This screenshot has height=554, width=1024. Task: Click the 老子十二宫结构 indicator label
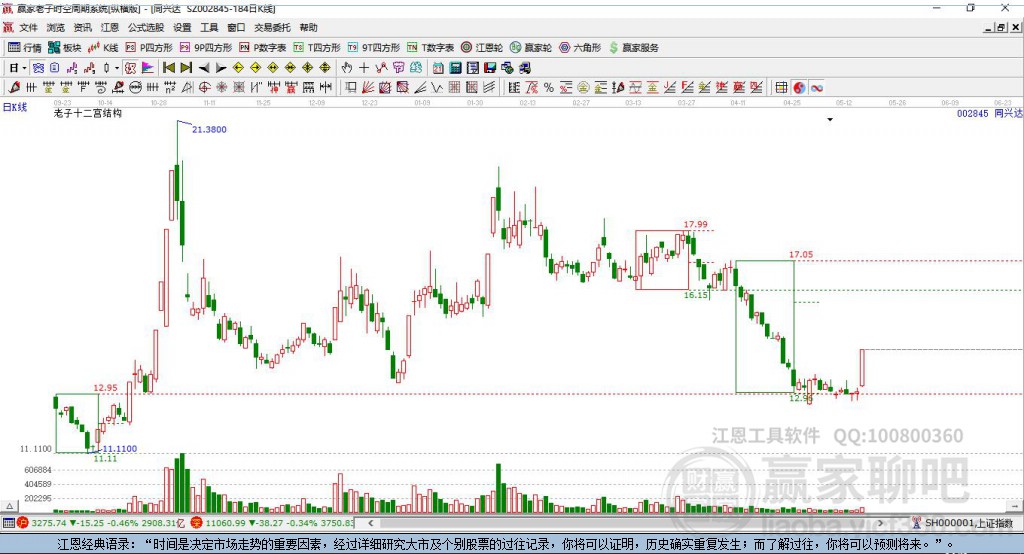pyautogui.click(x=88, y=113)
